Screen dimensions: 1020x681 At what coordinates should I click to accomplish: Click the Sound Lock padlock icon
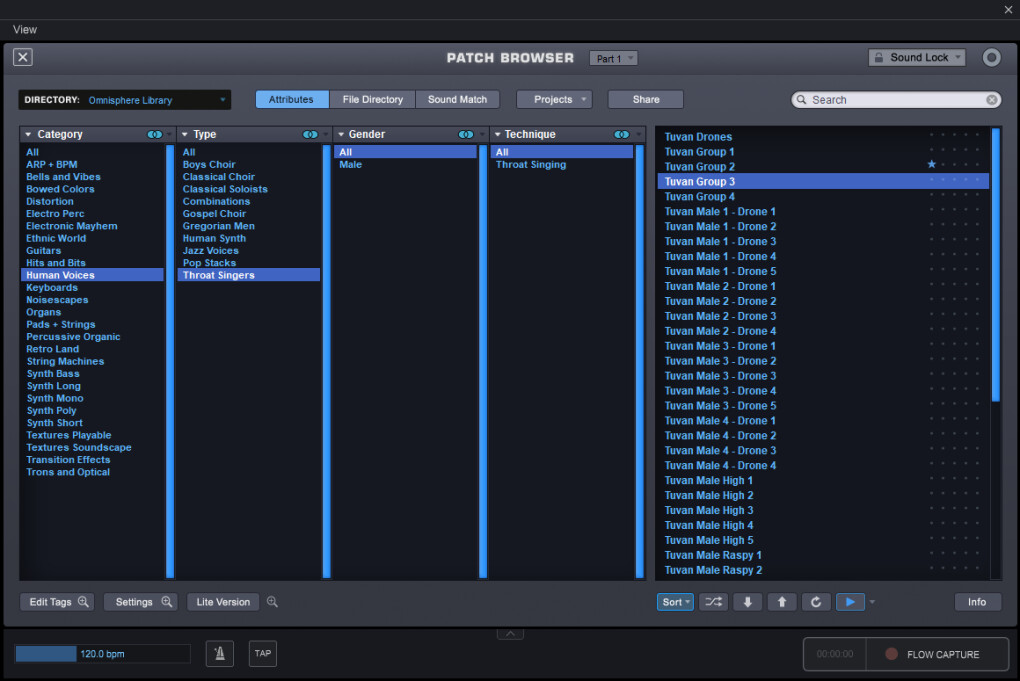(879, 57)
